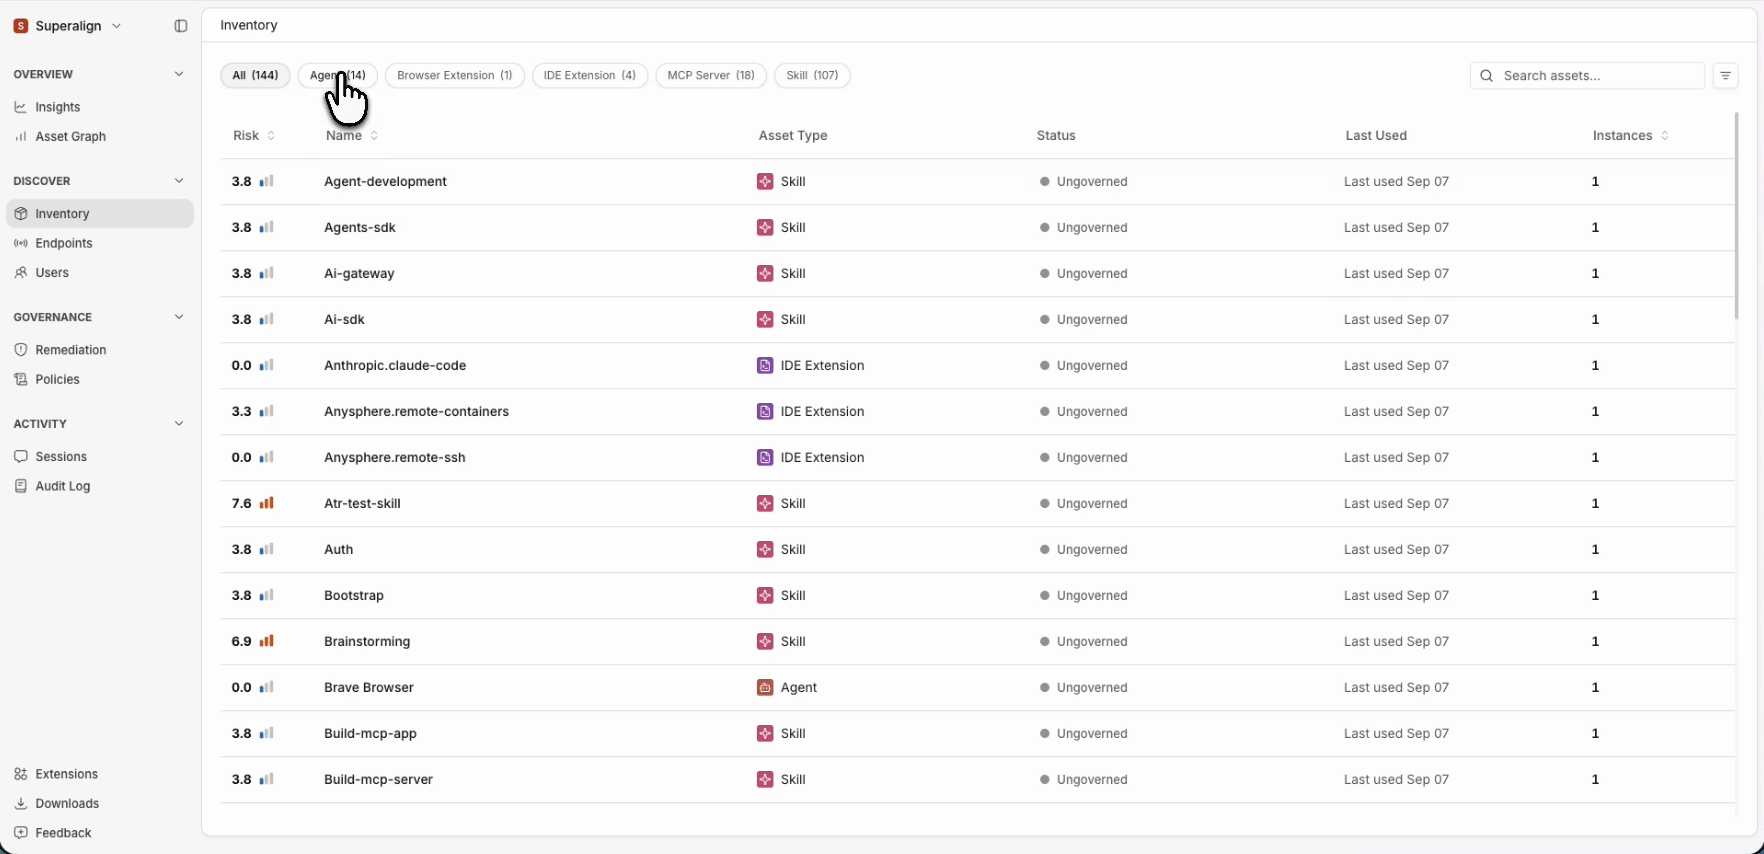The width and height of the screenshot is (1764, 854).
Task: Open the Superalign workspace dropdown
Action: (x=68, y=26)
